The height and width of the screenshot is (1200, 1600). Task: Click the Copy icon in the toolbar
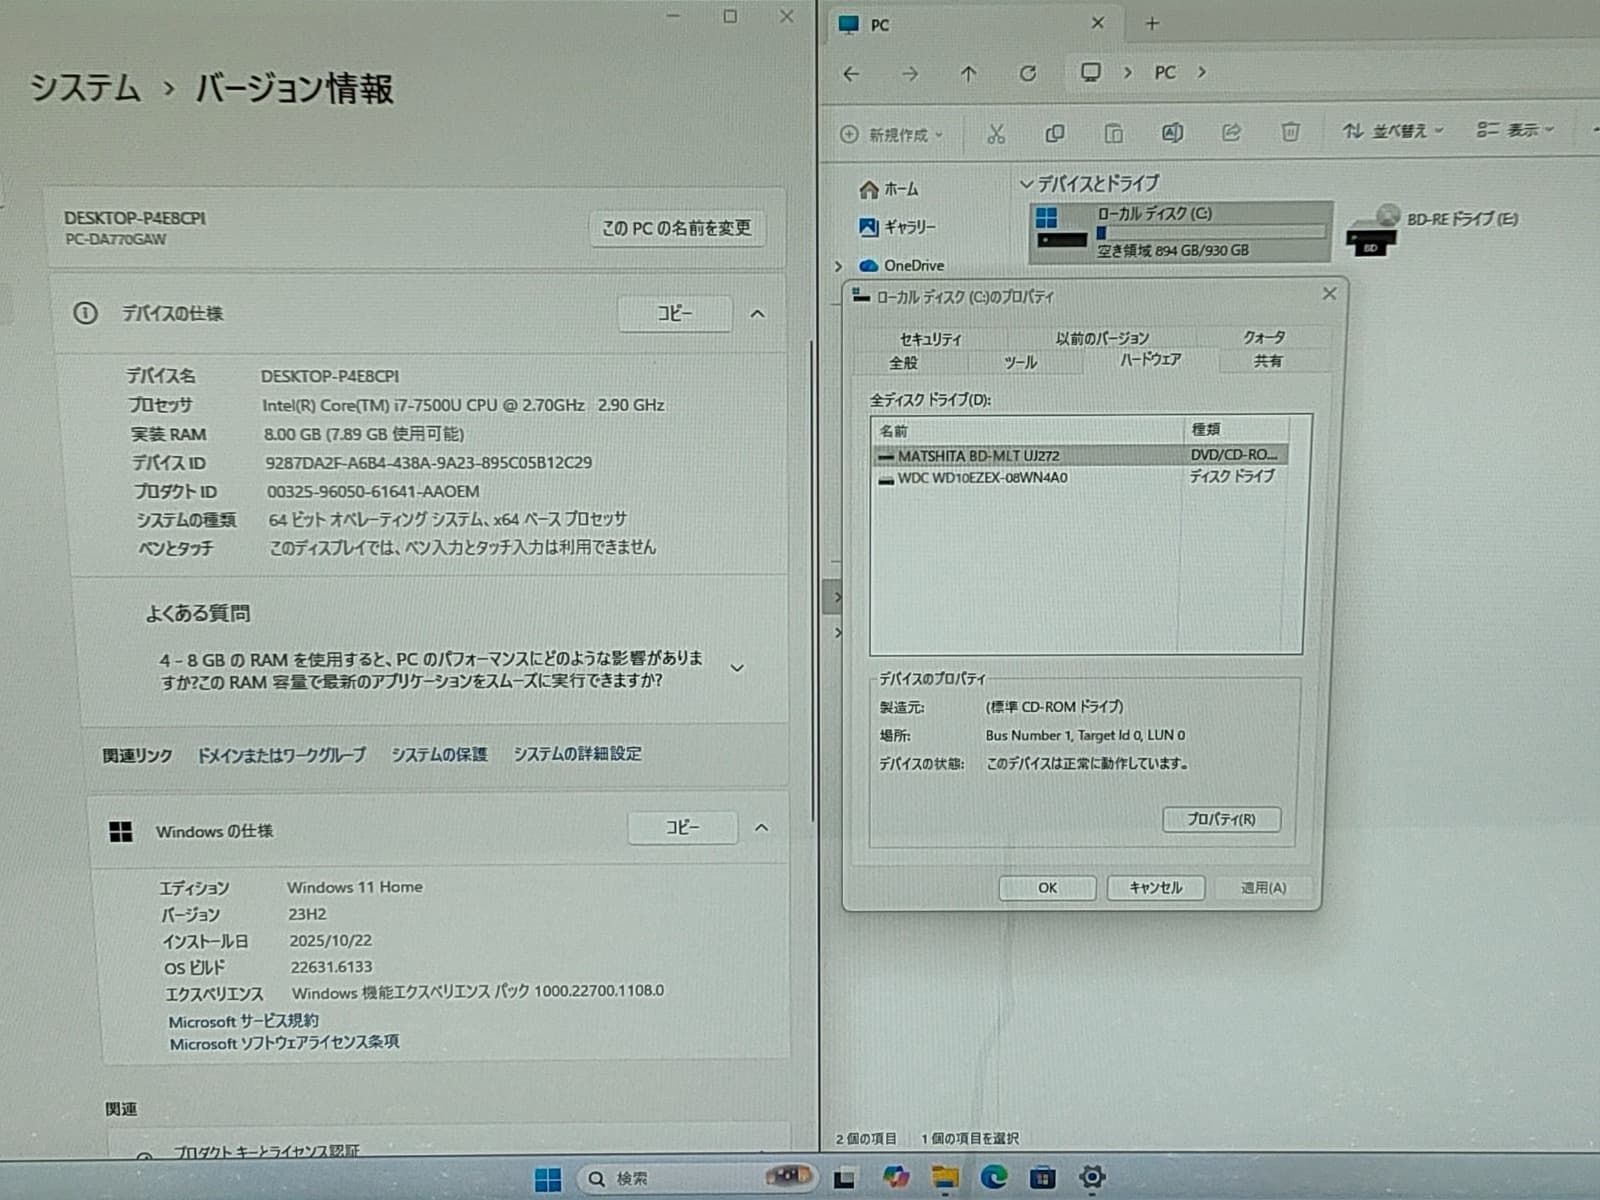[1054, 133]
